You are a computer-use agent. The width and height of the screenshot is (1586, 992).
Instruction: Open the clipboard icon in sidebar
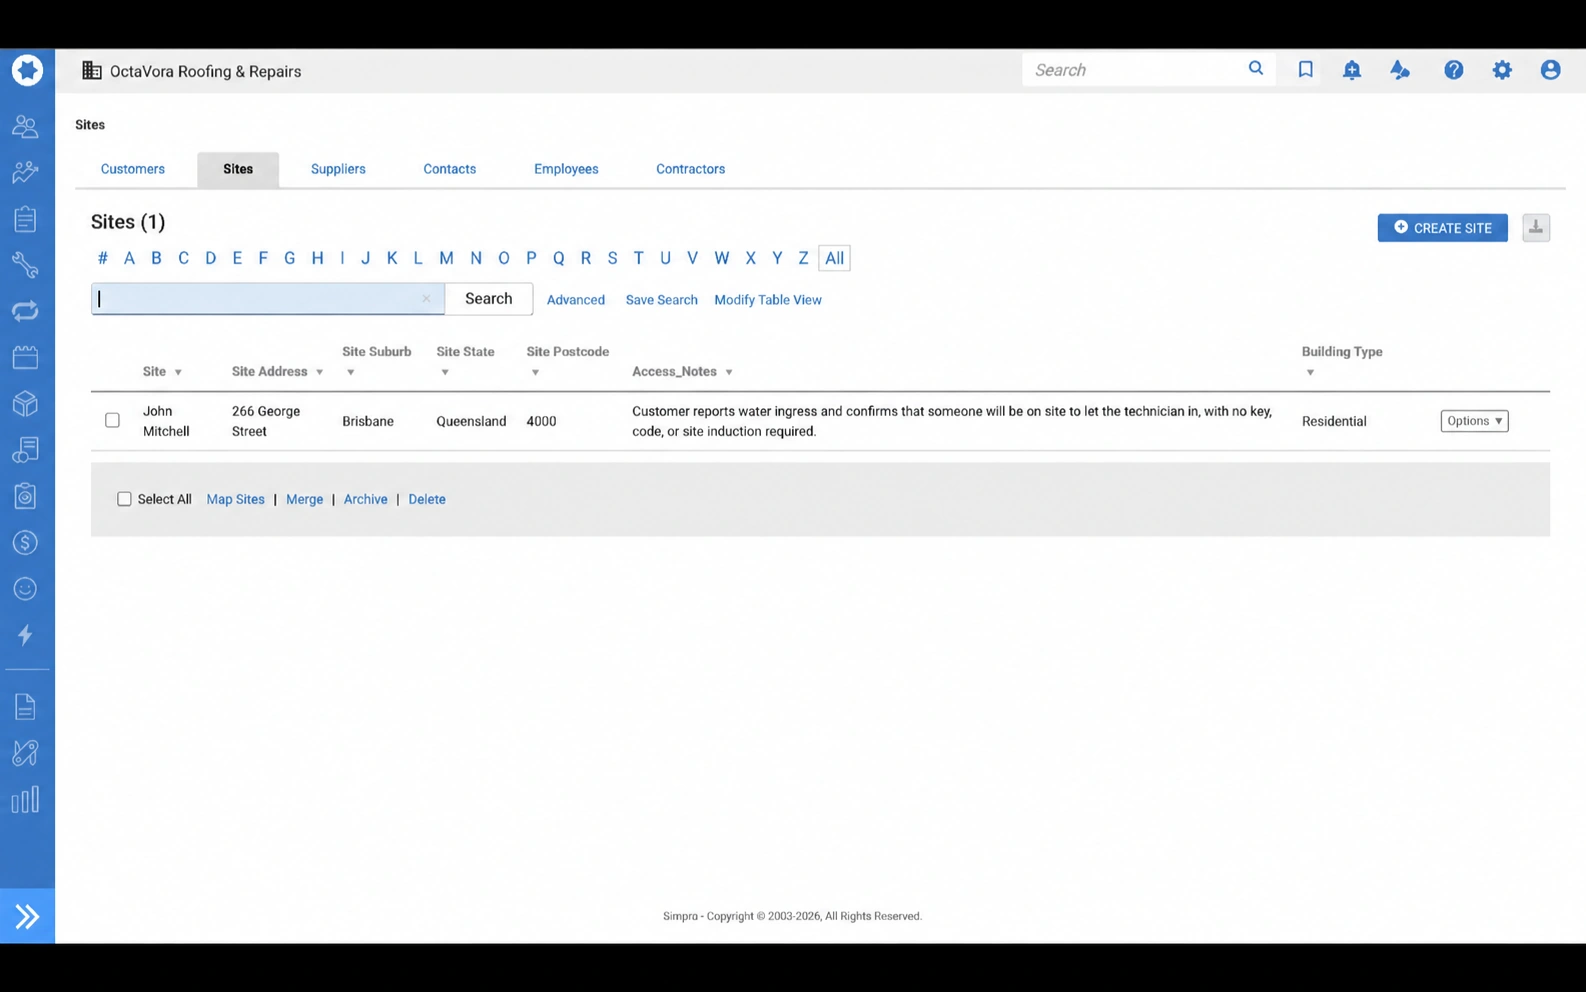coord(25,219)
